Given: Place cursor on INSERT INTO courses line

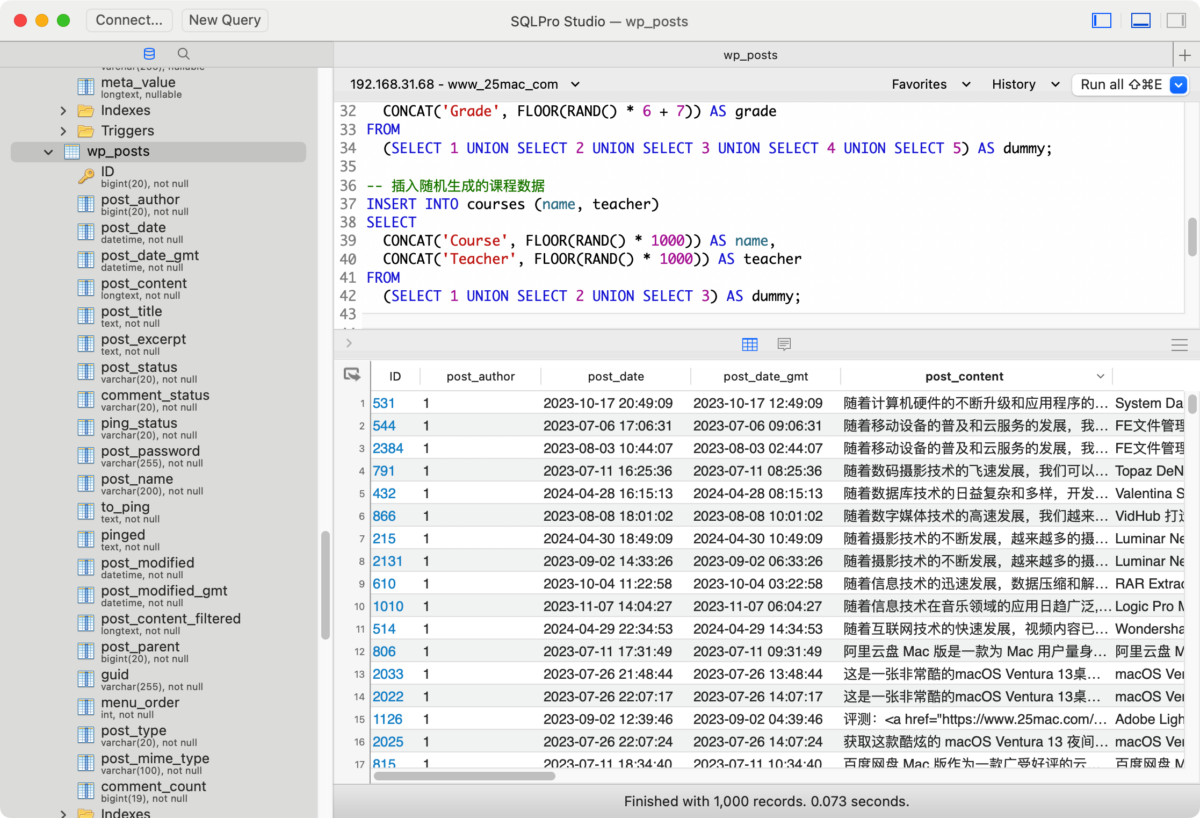Looking at the screenshot, I should pyautogui.click(x=513, y=204).
